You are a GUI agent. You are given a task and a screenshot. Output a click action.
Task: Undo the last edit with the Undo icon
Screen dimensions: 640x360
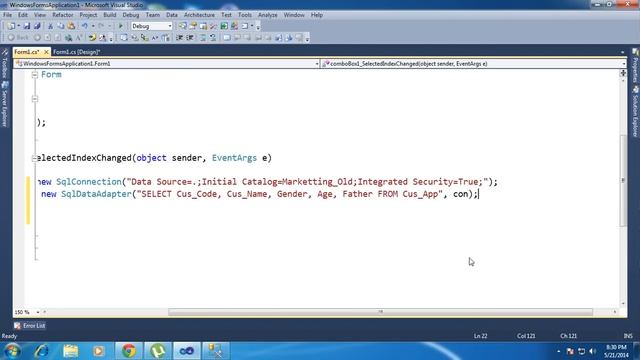click(x=84, y=26)
